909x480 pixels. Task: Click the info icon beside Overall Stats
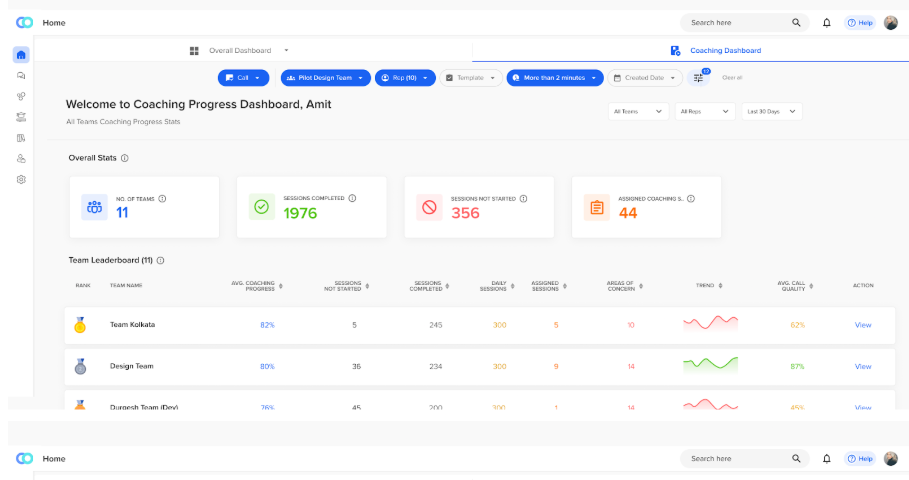pyautogui.click(x=125, y=158)
